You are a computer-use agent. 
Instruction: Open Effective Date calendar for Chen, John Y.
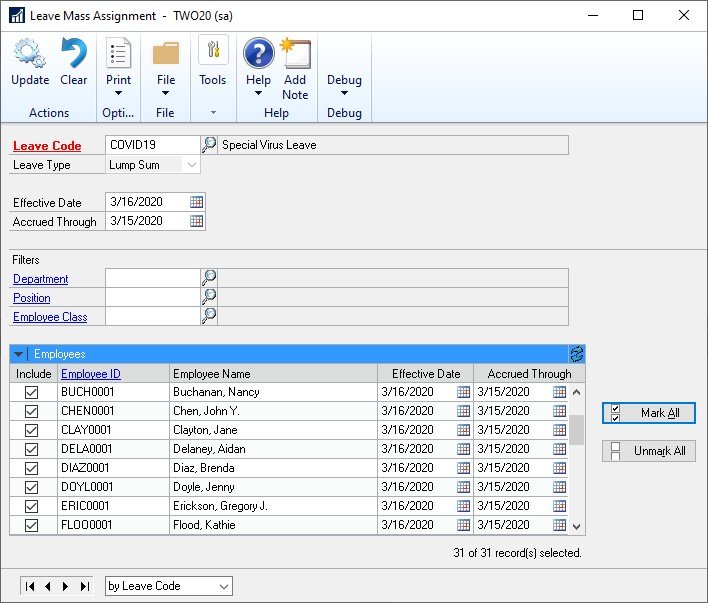coord(463,411)
